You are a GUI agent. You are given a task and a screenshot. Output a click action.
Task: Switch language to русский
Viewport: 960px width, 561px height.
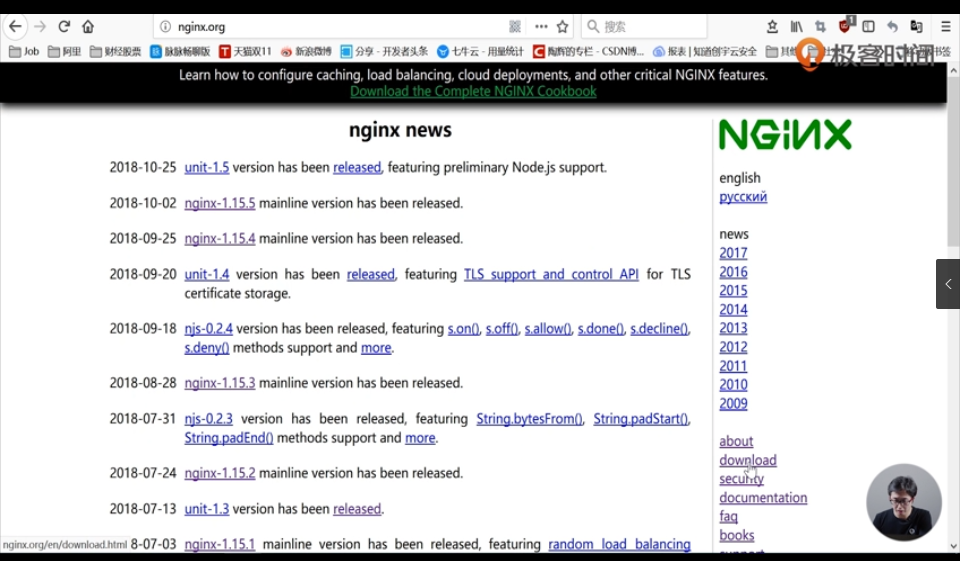[x=743, y=197]
